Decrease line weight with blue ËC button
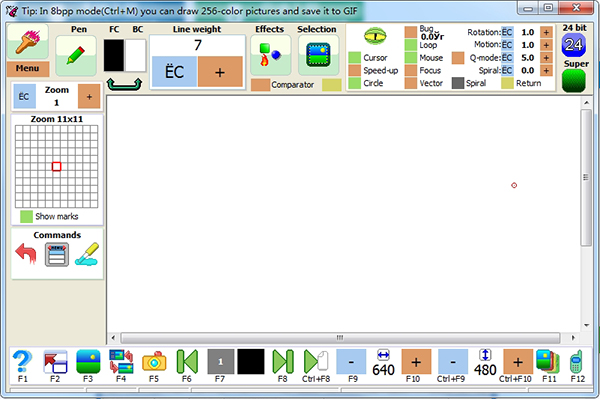The width and height of the screenshot is (600, 399). pos(174,72)
